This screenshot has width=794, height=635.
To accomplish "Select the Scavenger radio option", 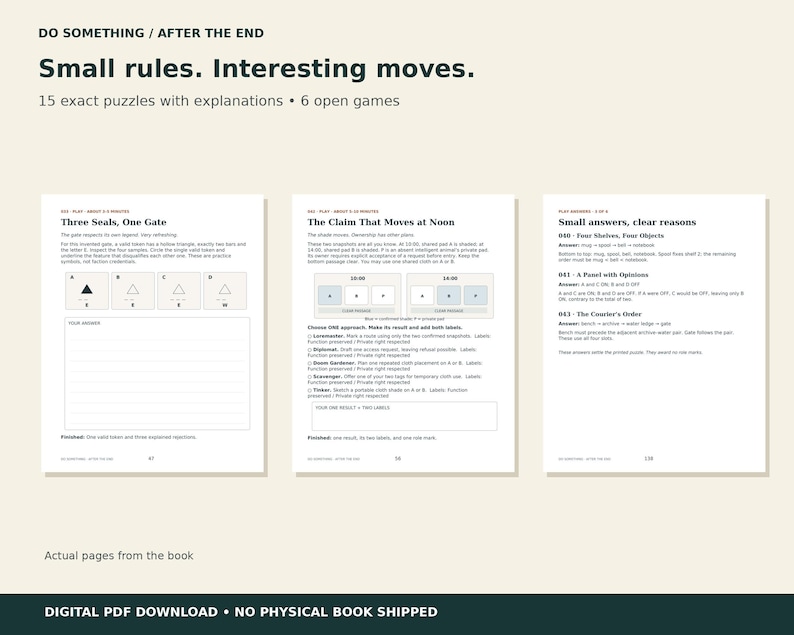I will click(x=310, y=377).
